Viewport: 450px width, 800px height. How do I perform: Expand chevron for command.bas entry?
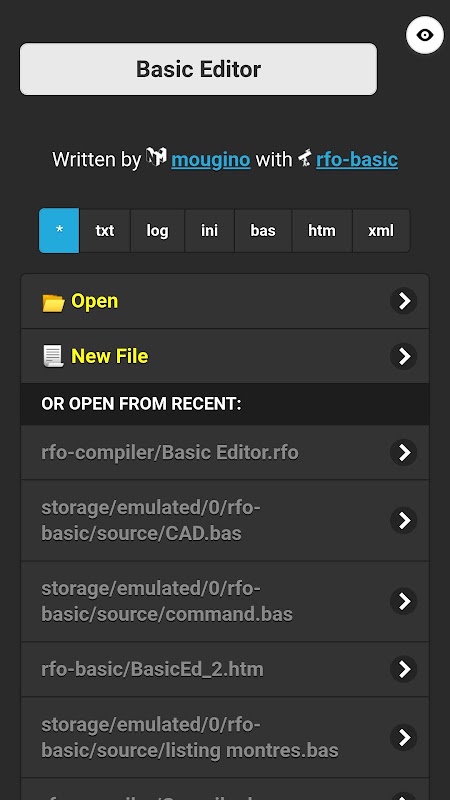click(404, 602)
